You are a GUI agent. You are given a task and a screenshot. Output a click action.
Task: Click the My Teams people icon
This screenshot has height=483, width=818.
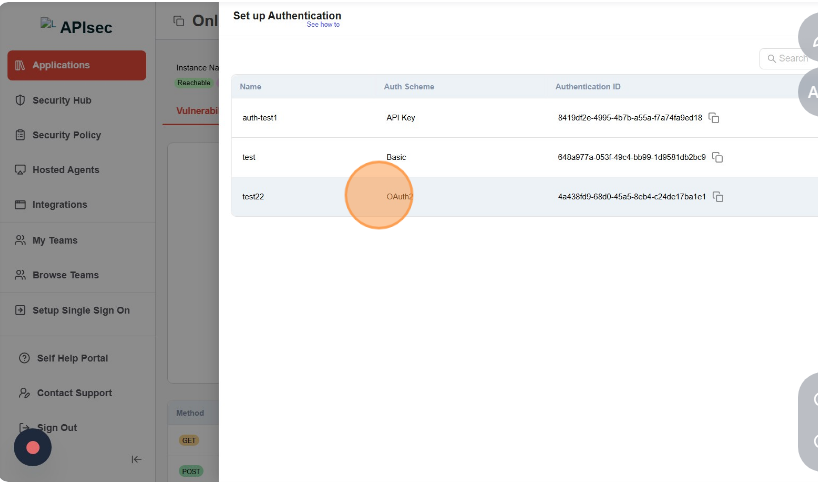(x=20, y=240)
